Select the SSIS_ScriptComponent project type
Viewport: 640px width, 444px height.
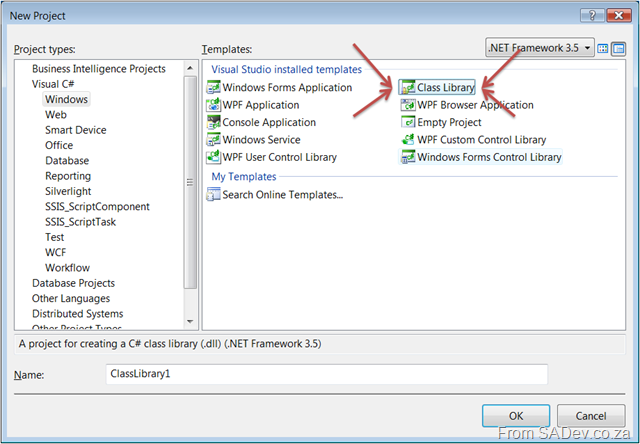coord(97,206)
